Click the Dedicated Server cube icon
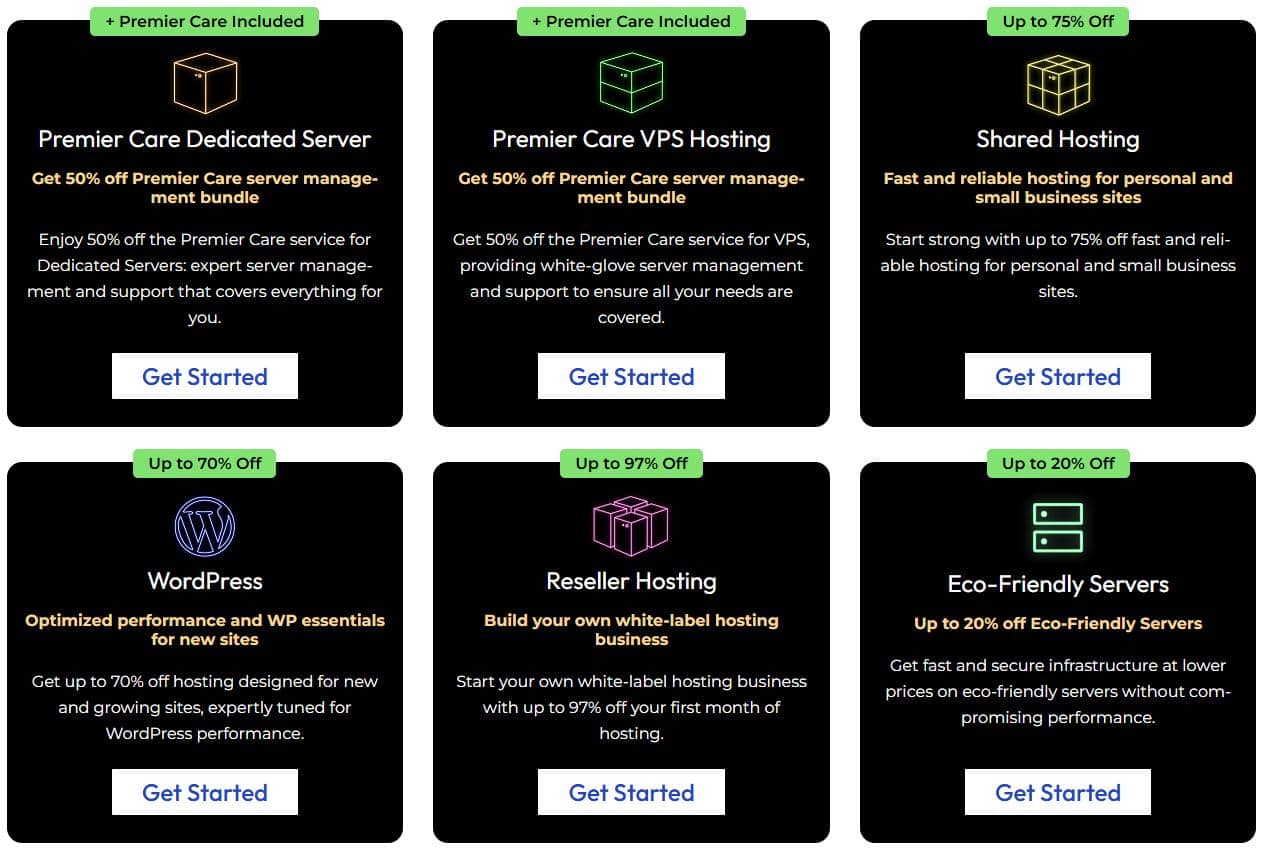Viewport: 1261px width, 848px height. coord(204,83)
